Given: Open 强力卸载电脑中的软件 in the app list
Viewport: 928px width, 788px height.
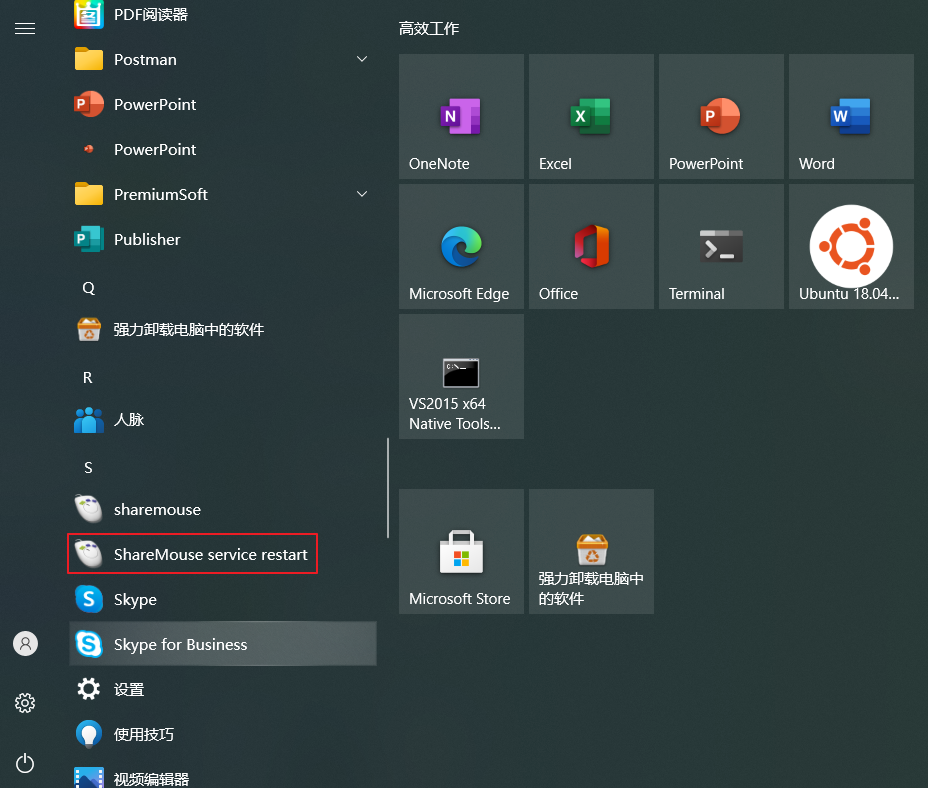Looking at the screenshot, I should [223, 329].
